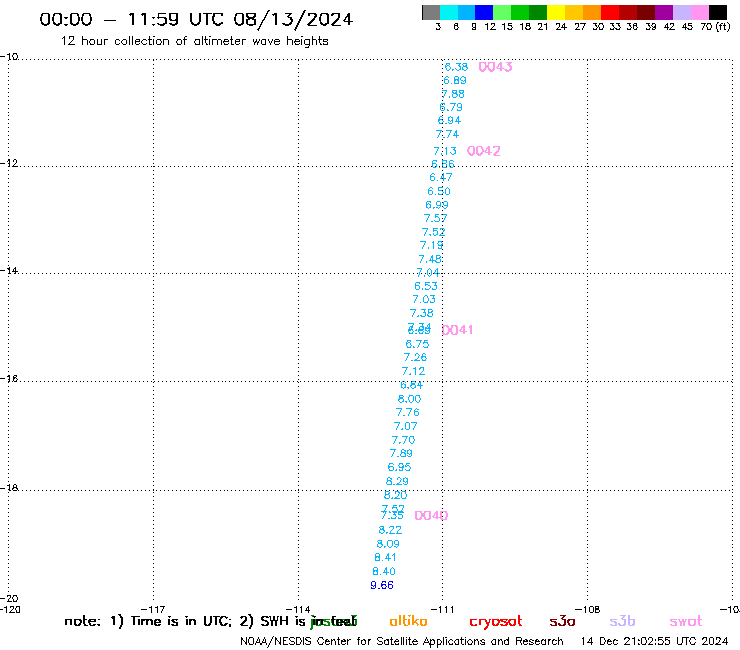Click the pink 'swot' satellite label
Screen dimensions: 740x650
pyautogui.click(x=686, y=622)
